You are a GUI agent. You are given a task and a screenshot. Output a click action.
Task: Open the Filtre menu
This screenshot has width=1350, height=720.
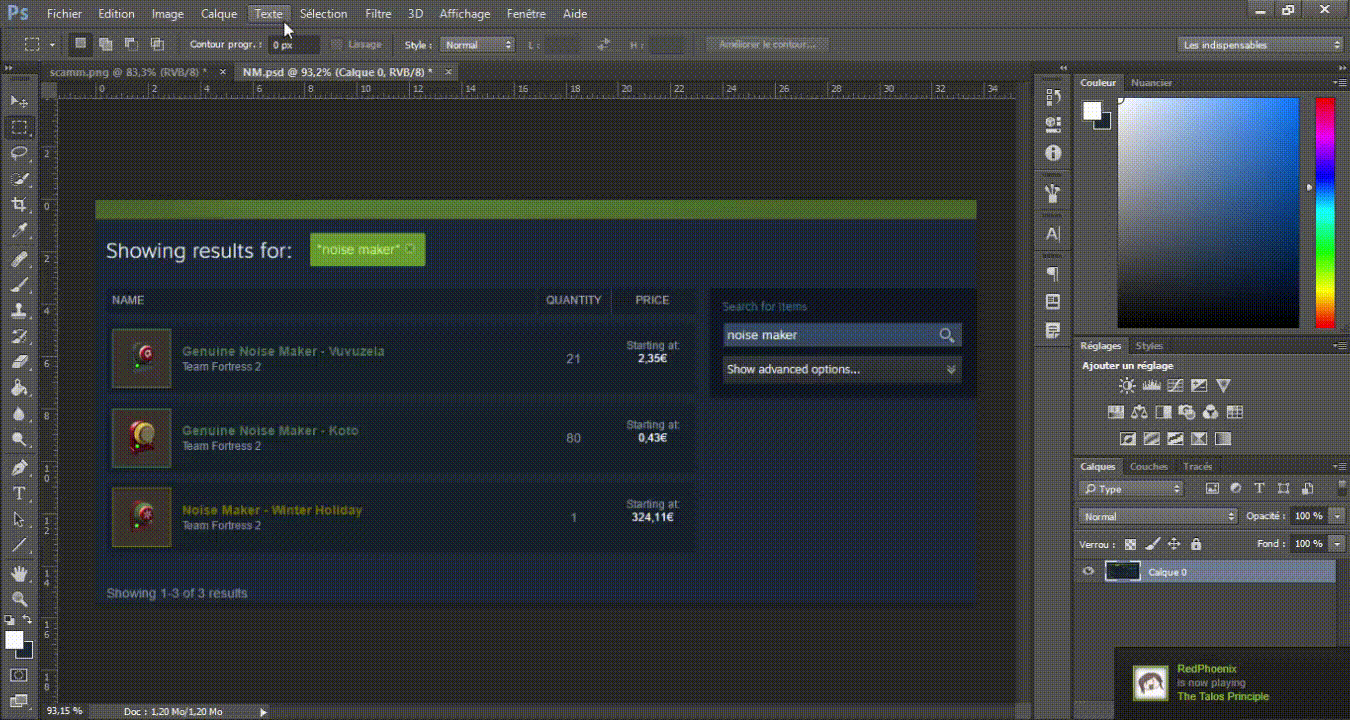tap(378, 14)
